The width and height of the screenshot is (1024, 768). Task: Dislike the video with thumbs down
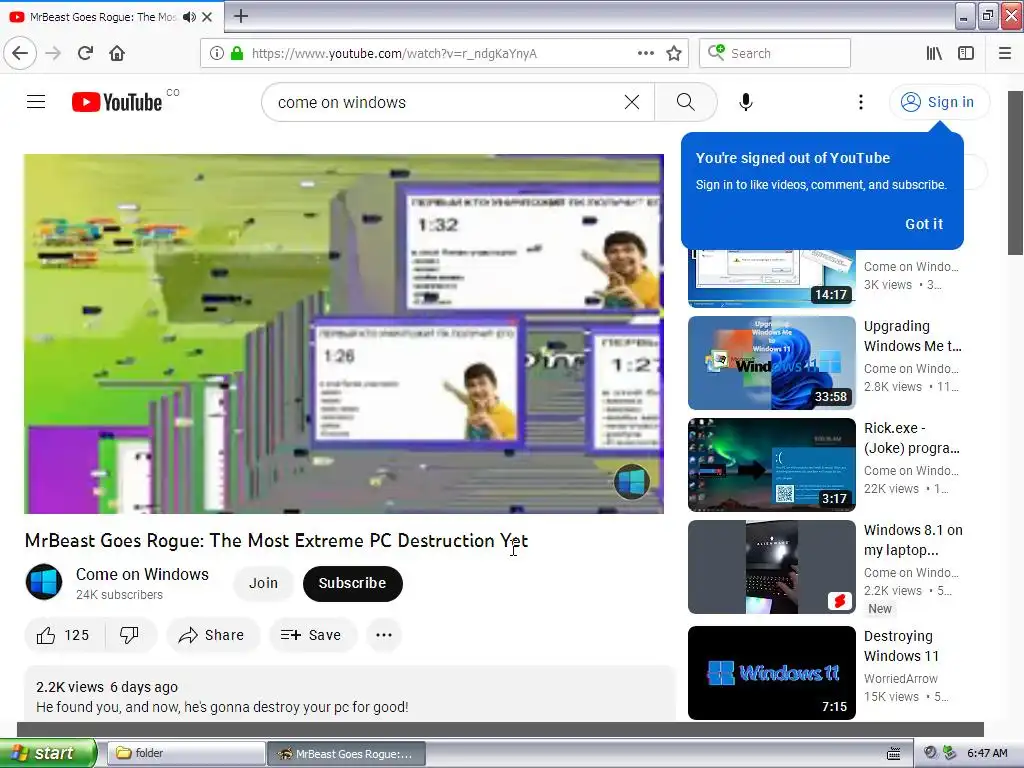[129, 635]
